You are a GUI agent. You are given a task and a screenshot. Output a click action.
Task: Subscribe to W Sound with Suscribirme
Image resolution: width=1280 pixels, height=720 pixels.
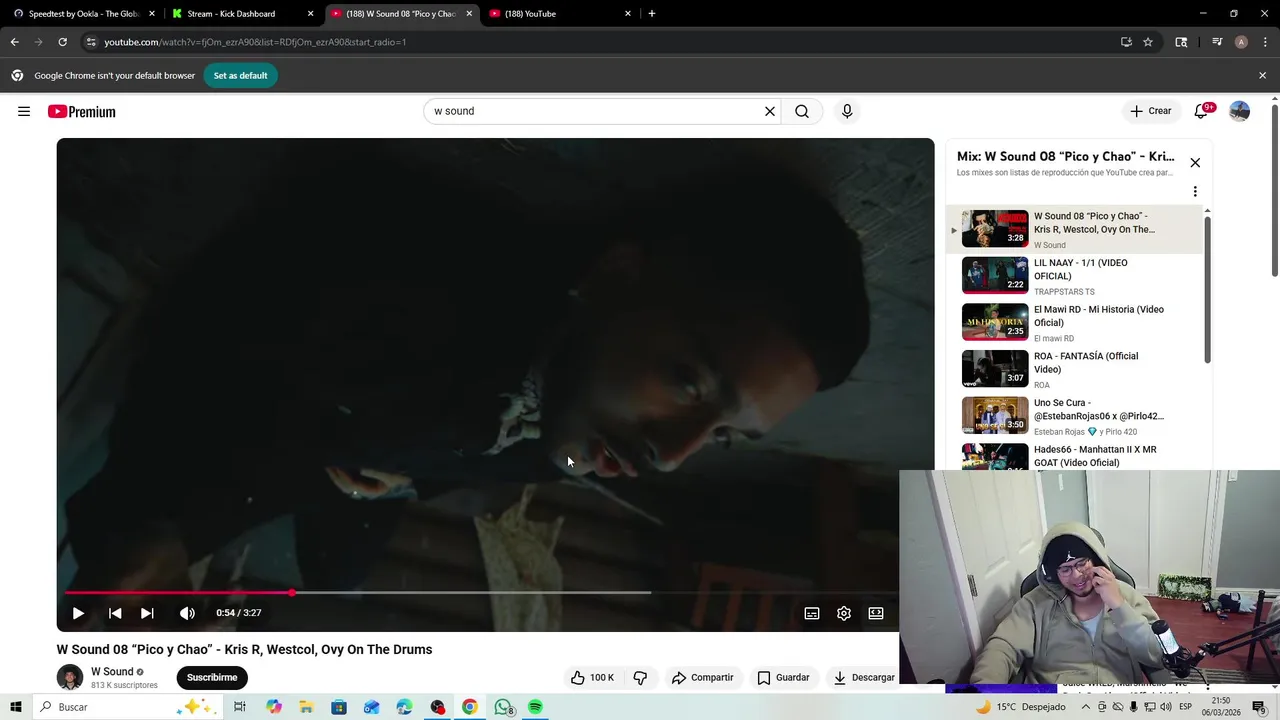(212, 677)
